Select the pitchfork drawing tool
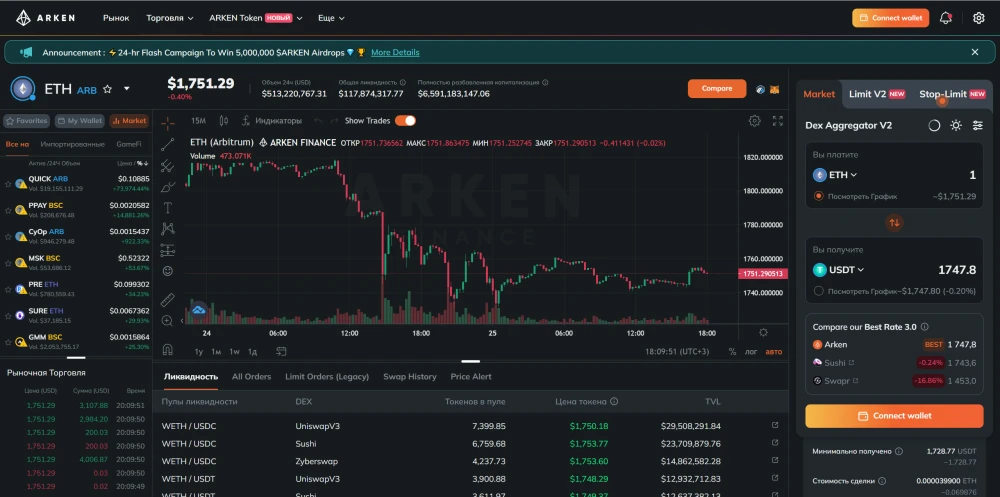The image size is (1000, 497). pos(168,166)
